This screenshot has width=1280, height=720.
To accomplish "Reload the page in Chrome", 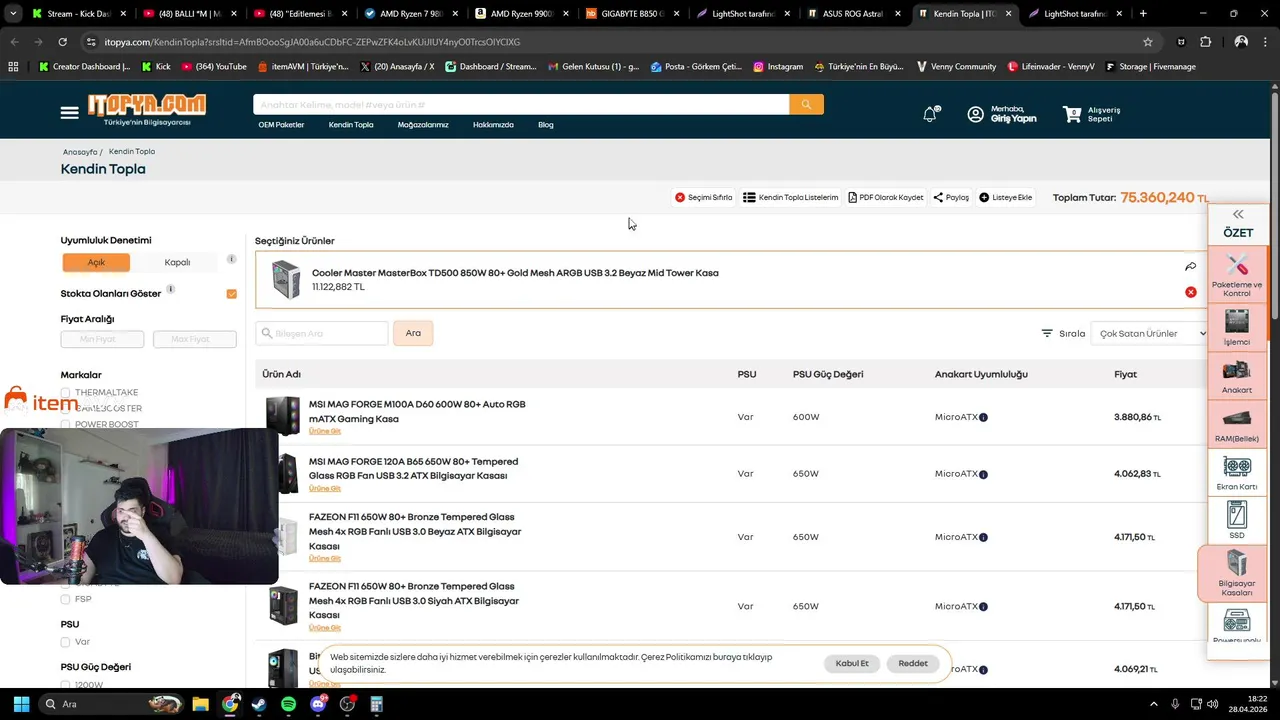I will [x=62, y=42].
